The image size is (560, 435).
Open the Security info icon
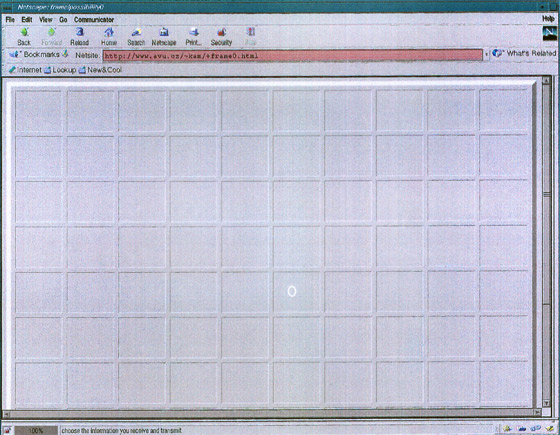pyautogui.click(x=221, y=36)
